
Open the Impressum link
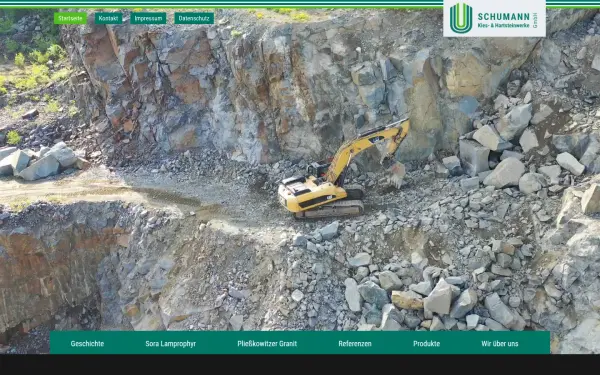(148, 18)
